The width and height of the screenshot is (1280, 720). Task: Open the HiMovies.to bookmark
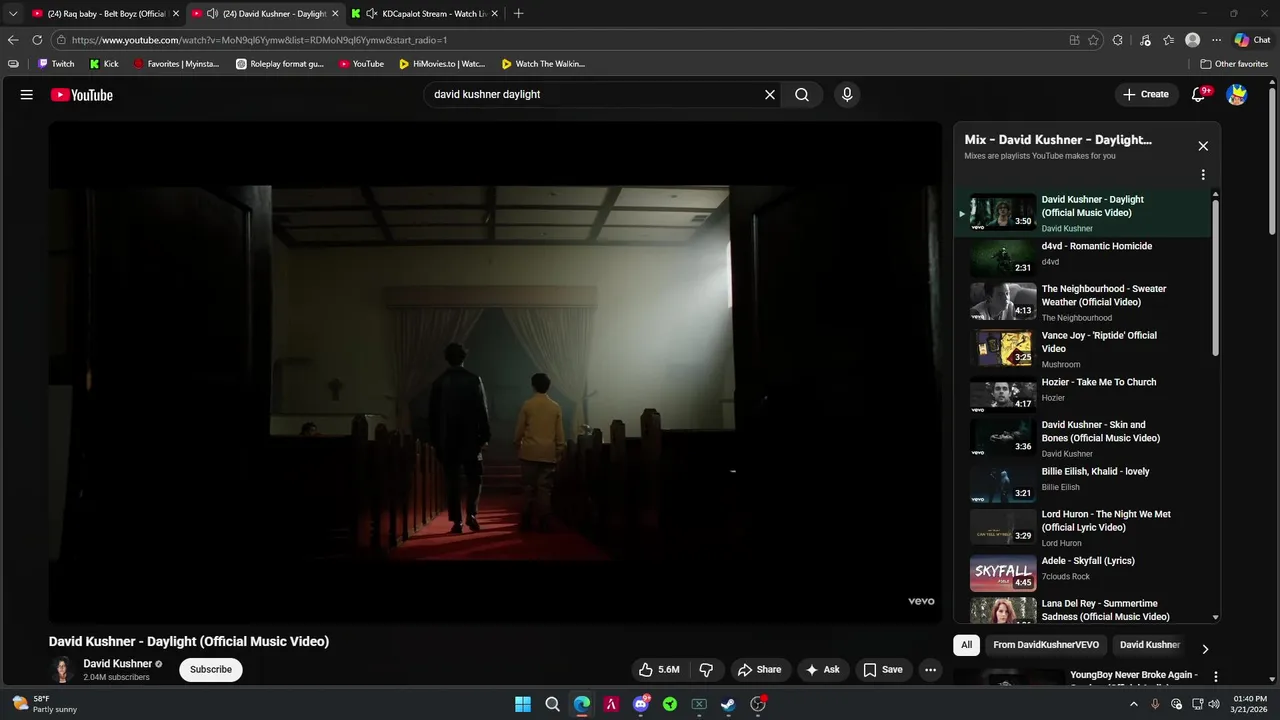[x=441, y=64]
